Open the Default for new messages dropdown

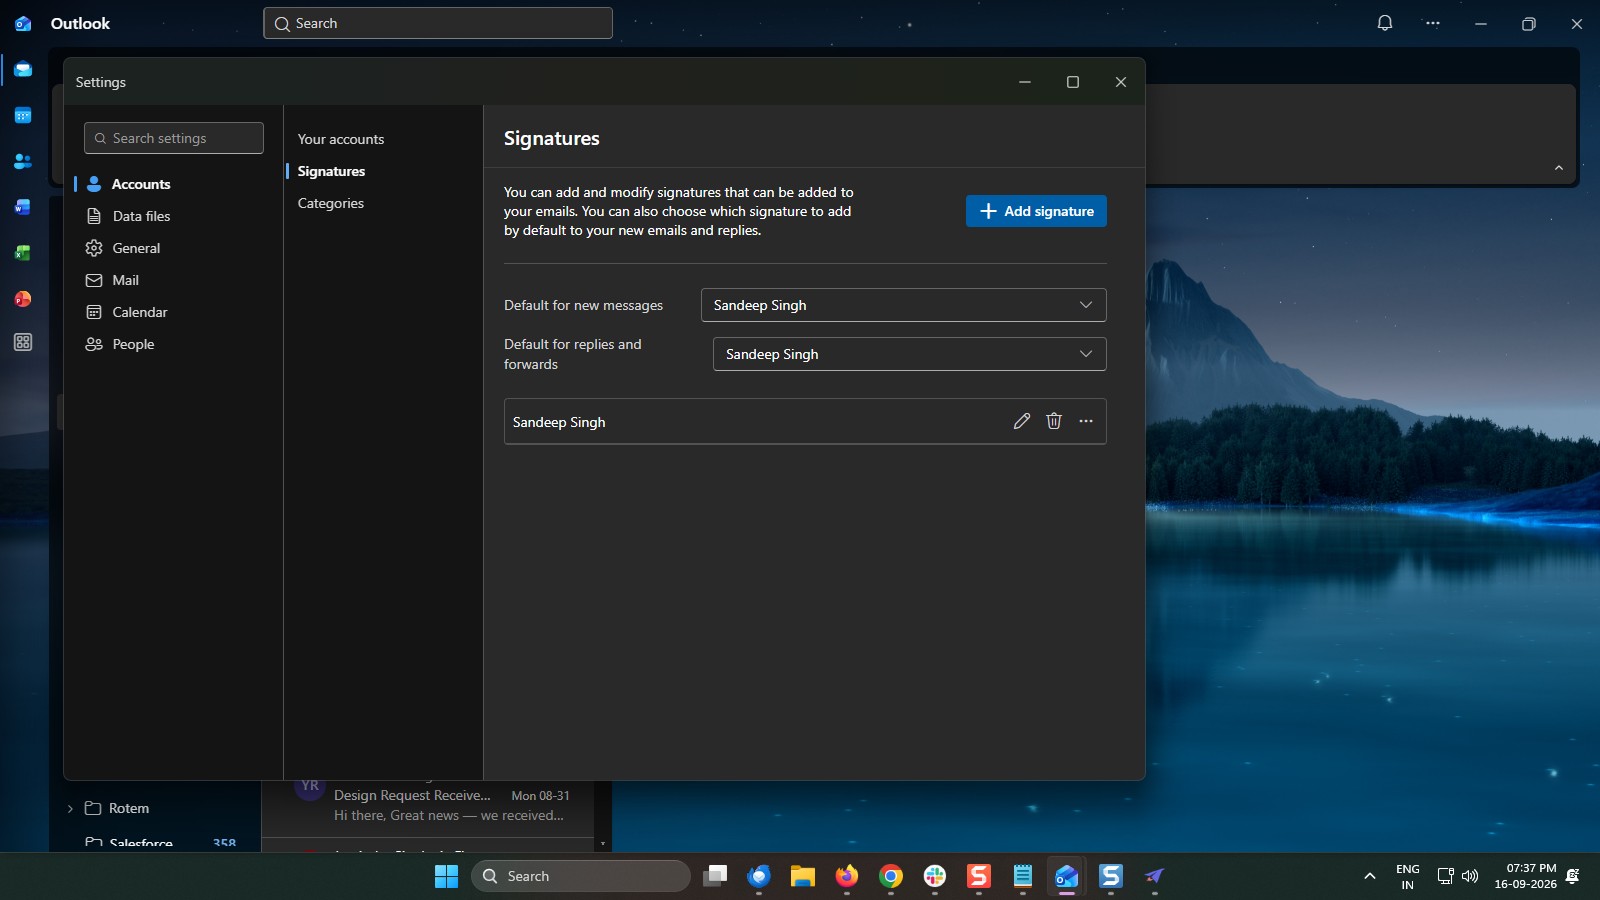904,305
